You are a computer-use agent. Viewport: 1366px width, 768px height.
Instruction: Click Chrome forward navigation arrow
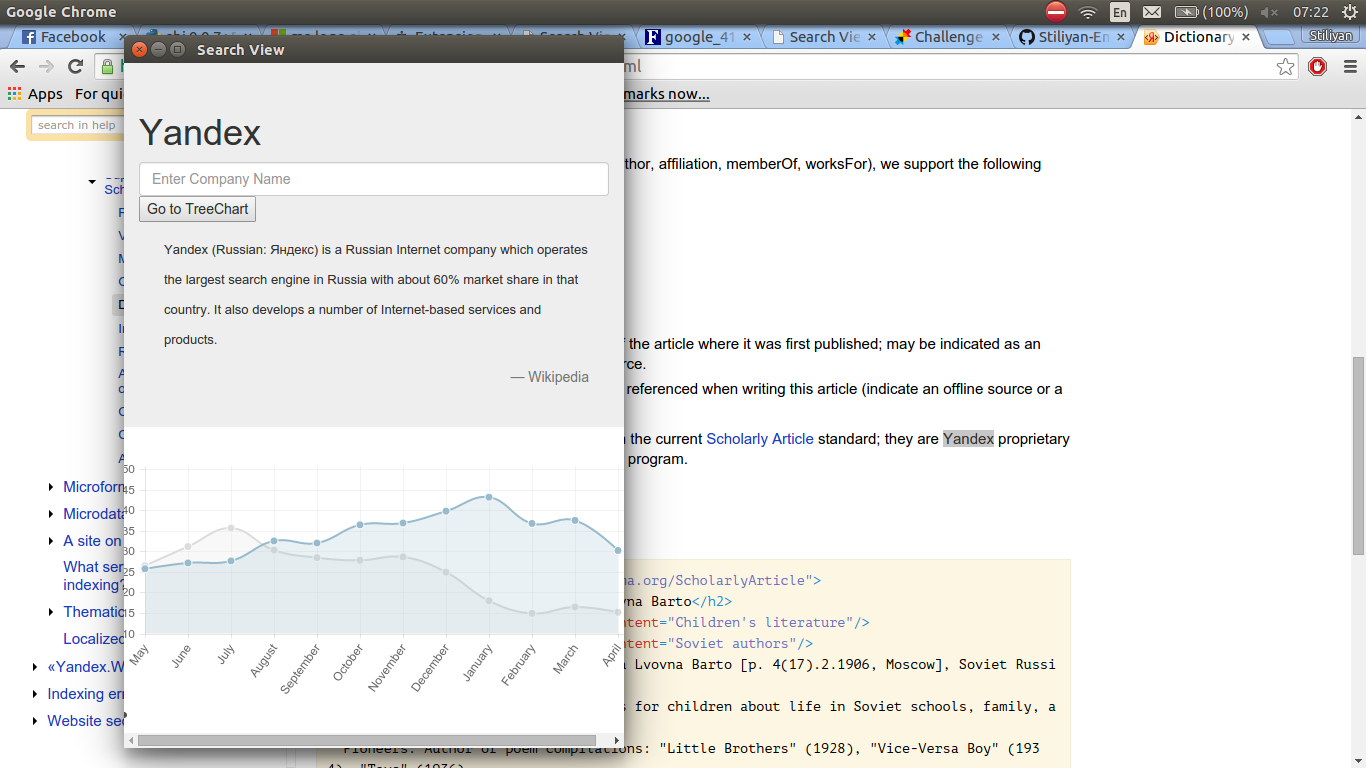coord(46,67)
